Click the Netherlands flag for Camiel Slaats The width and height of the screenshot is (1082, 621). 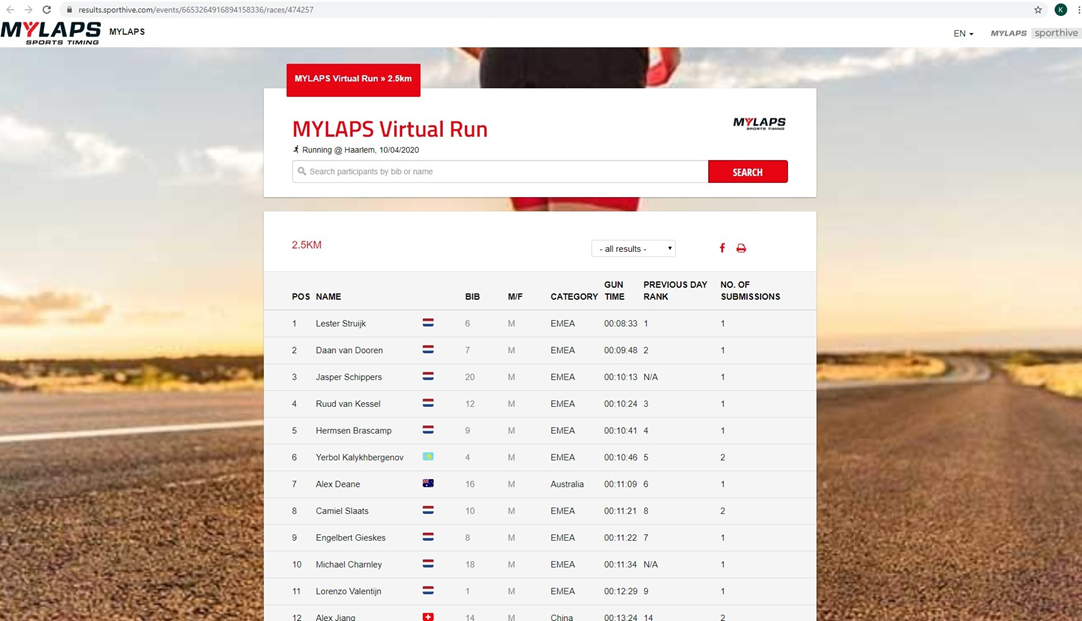[428, 511]
